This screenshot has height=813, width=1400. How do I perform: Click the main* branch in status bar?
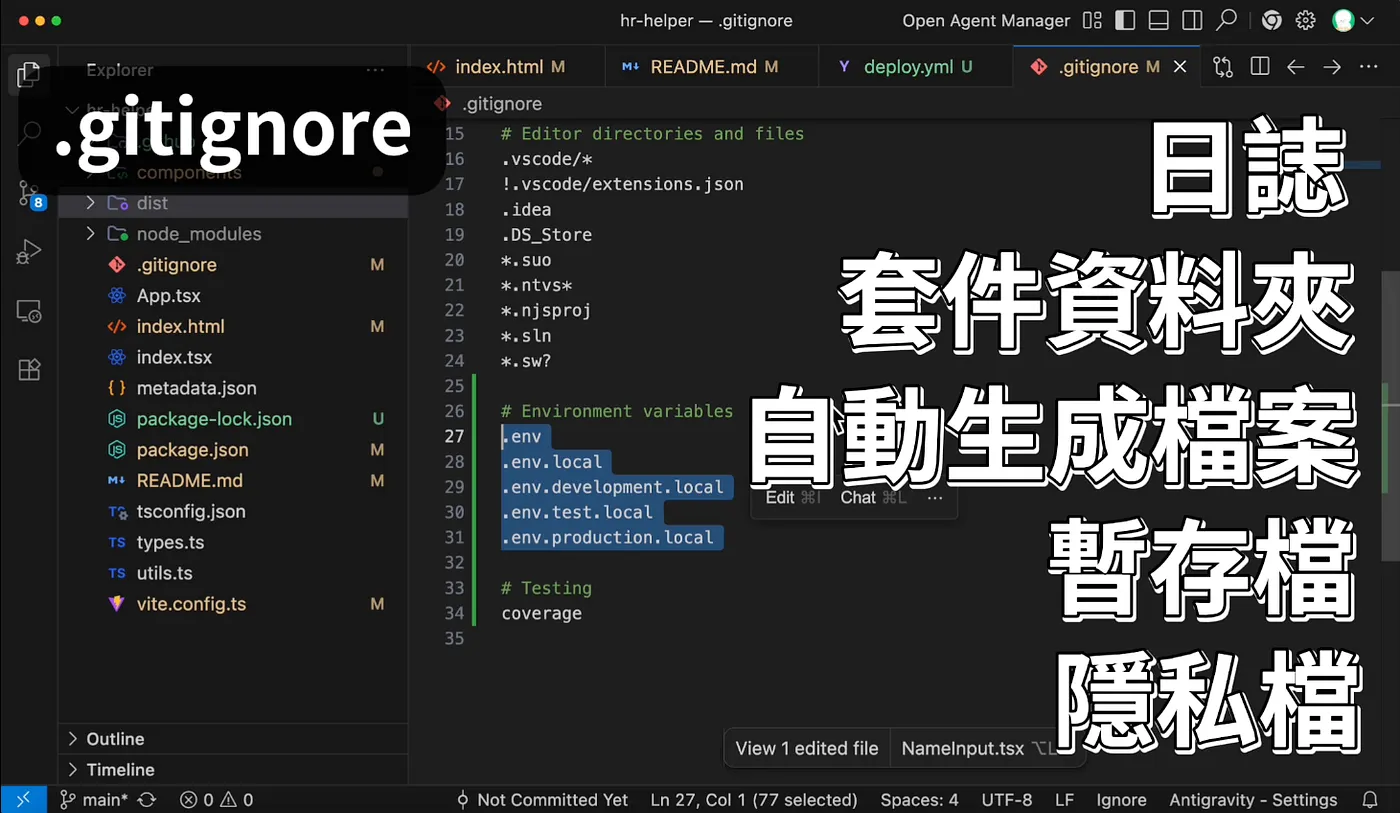[94, 800]
